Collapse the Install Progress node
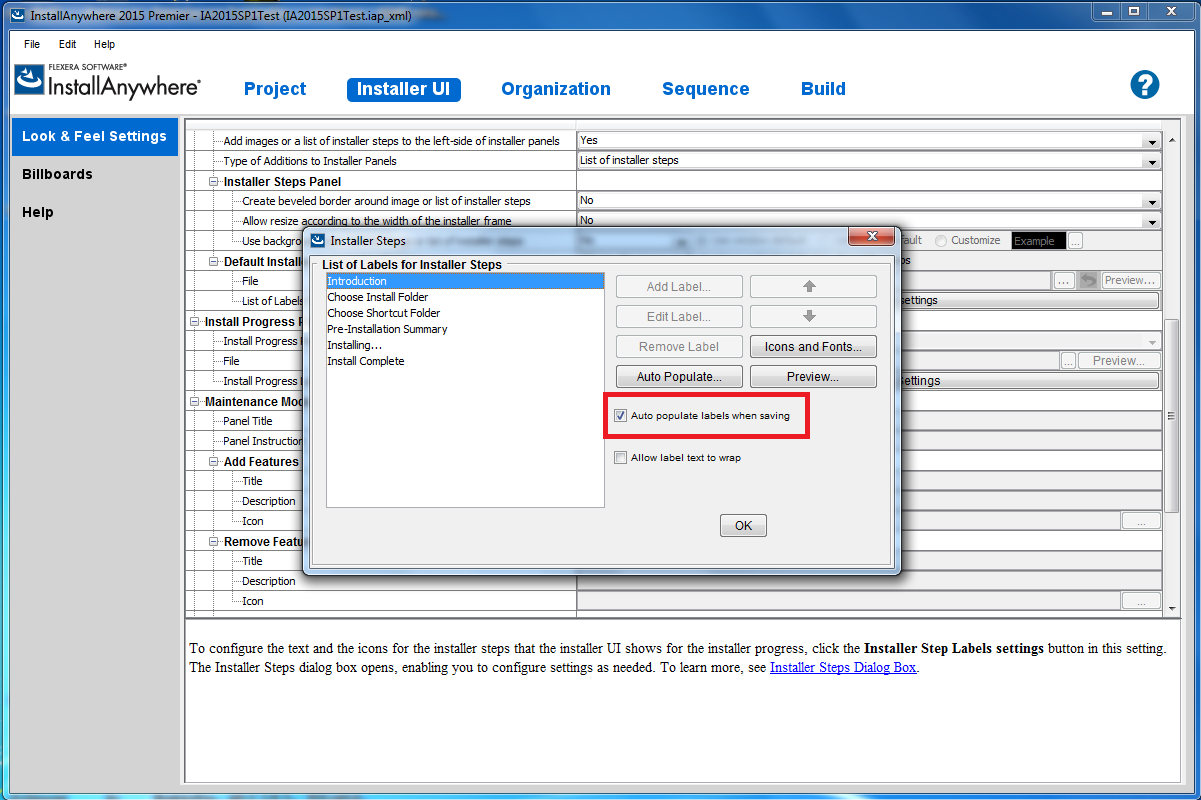 coord(195,321)
